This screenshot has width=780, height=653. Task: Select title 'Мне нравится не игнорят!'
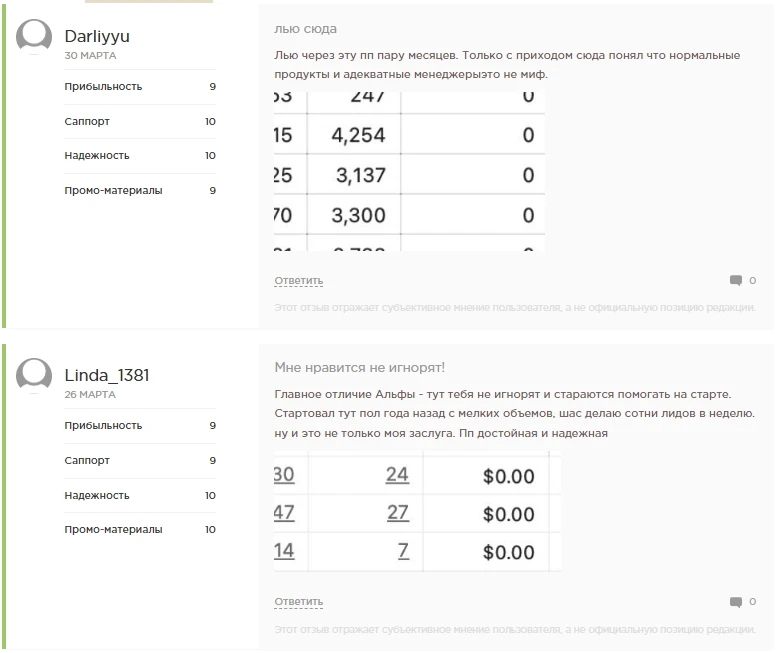point(359,368)
